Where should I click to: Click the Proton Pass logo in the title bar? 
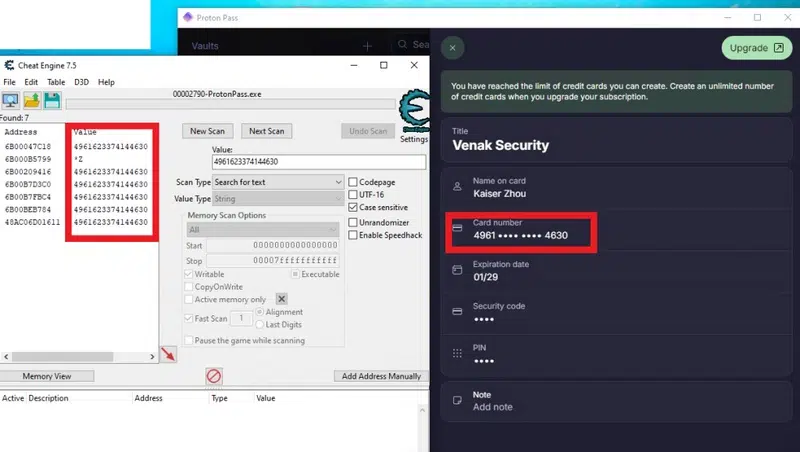pos(188,17)
